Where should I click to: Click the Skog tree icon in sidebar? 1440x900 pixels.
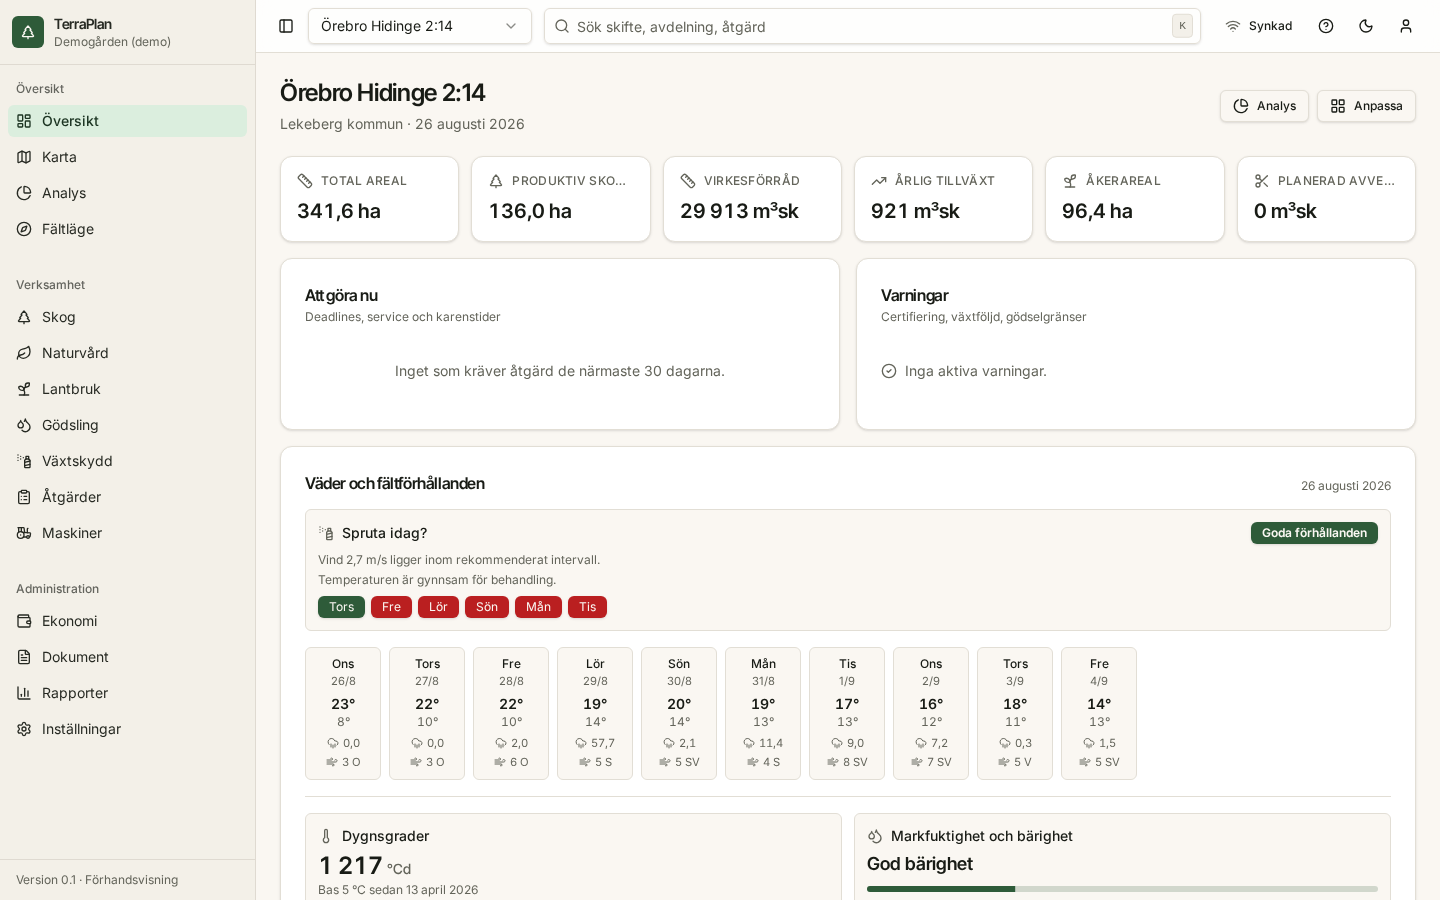point(24,317)
